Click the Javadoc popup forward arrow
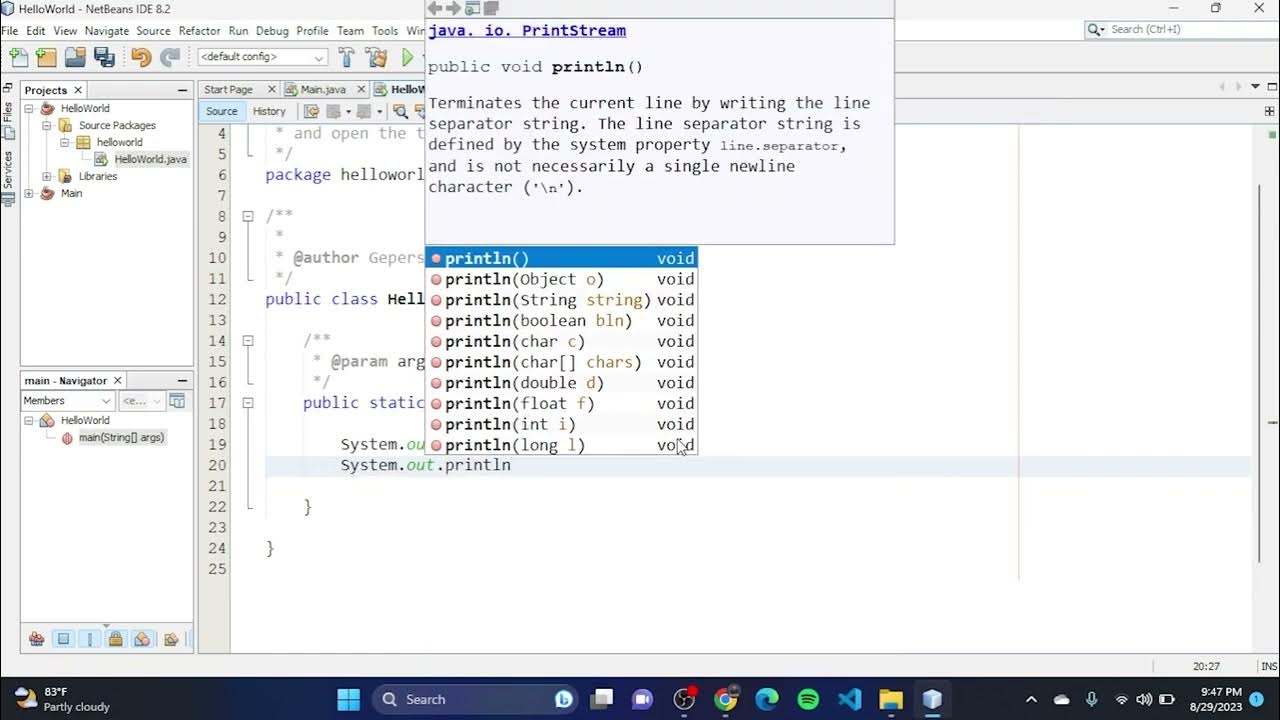 453,8
